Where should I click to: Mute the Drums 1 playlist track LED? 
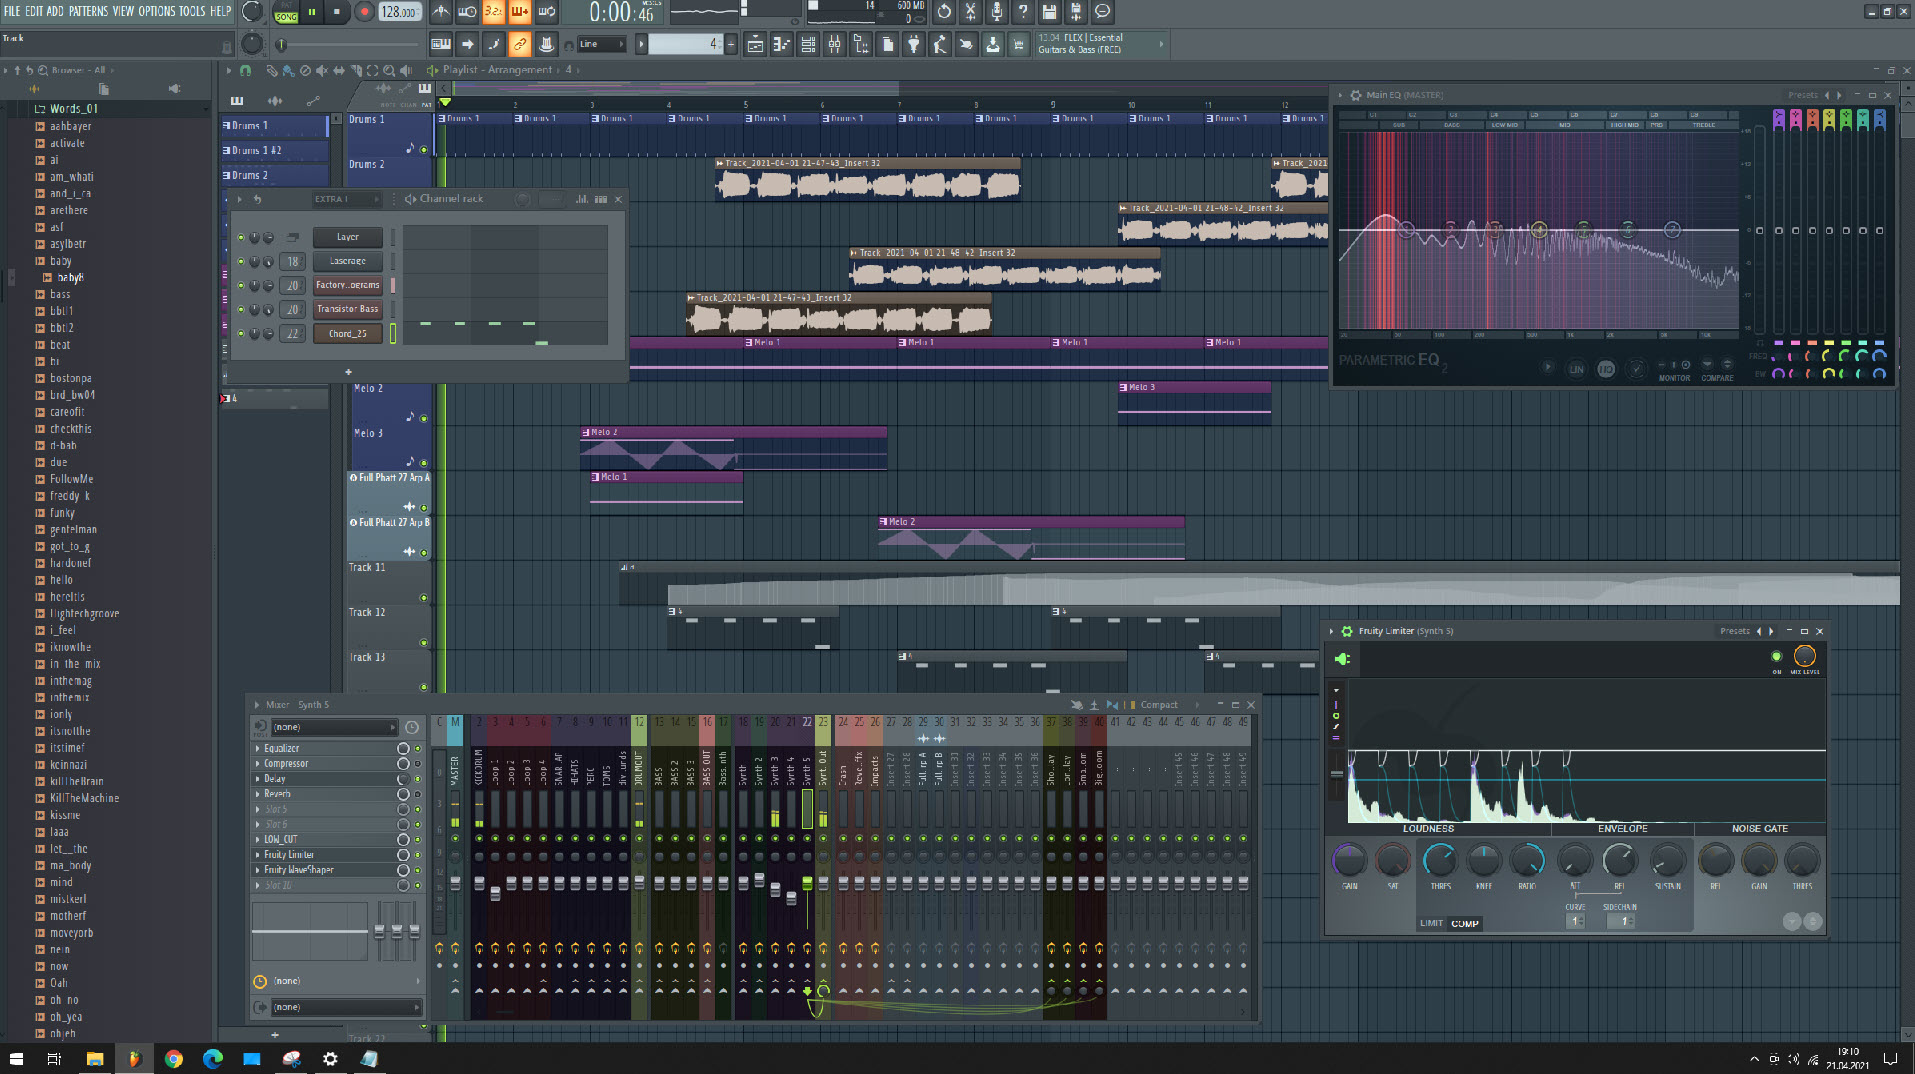[x=424, y=150]
